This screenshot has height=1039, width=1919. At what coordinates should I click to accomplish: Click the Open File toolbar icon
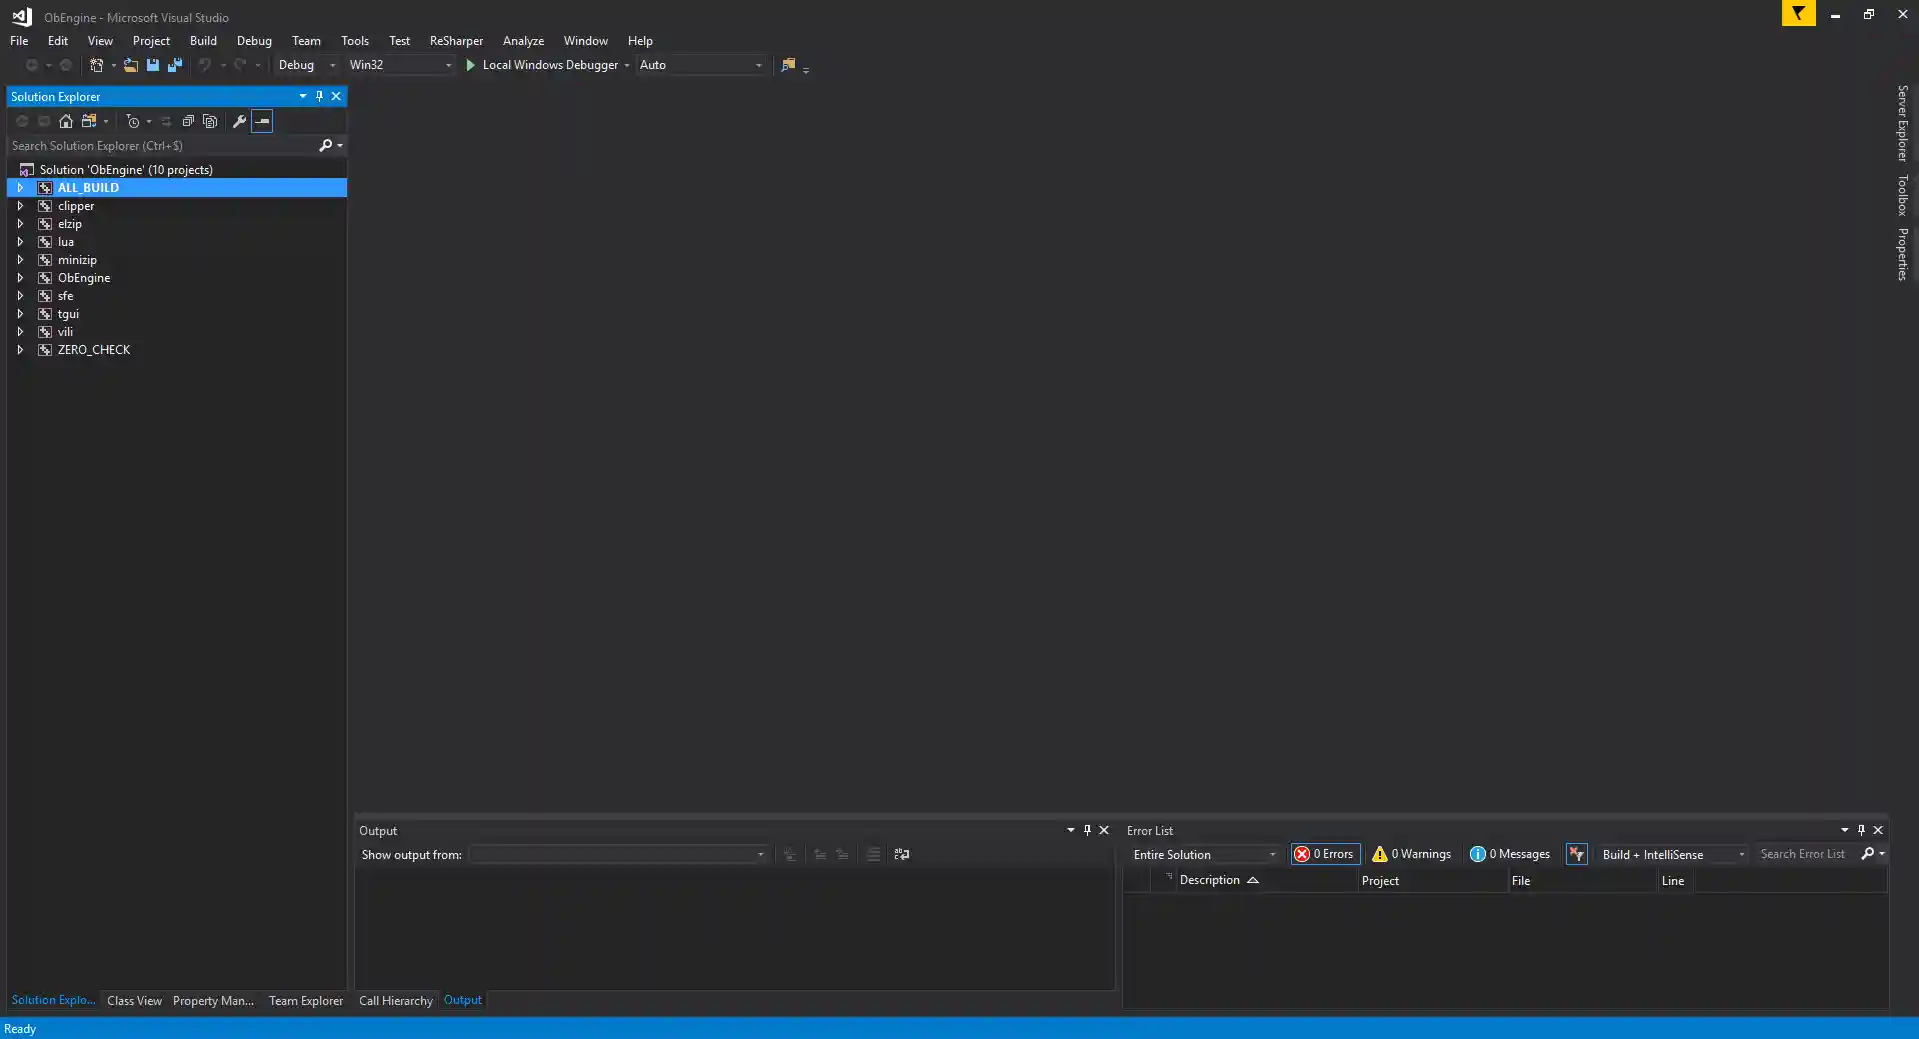pyautogui.click(x=130, y=65)
